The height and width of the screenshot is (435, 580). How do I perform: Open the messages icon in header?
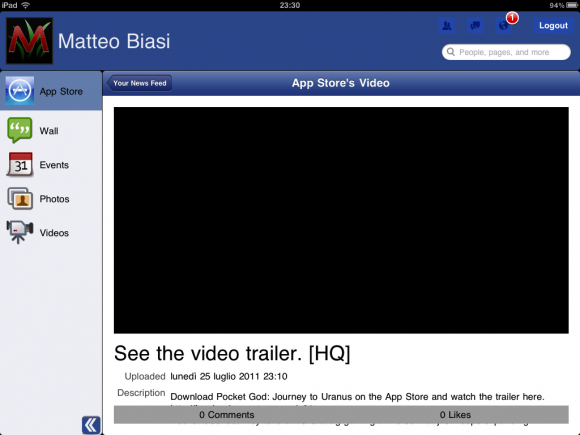point(475,26)
